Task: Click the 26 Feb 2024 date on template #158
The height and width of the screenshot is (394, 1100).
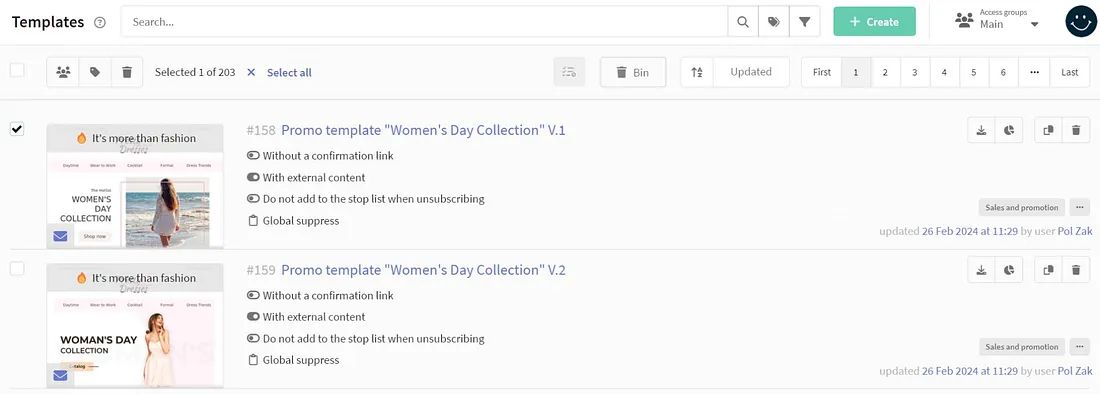Action: tap(970, 231)
